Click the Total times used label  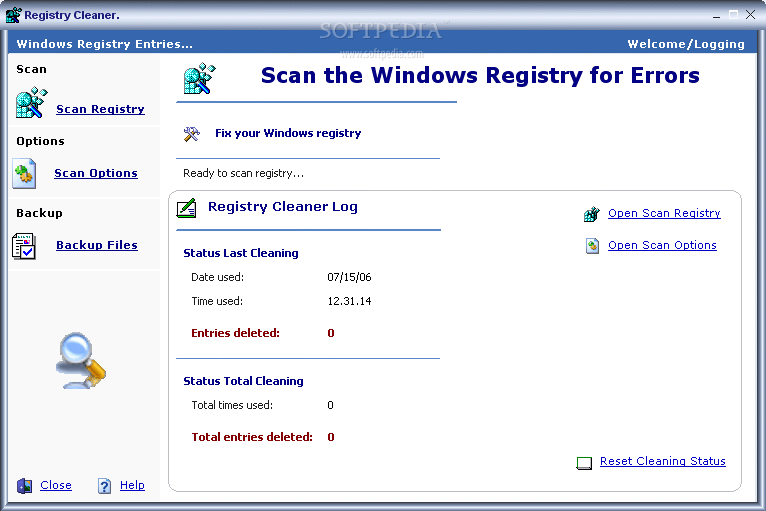232,405
